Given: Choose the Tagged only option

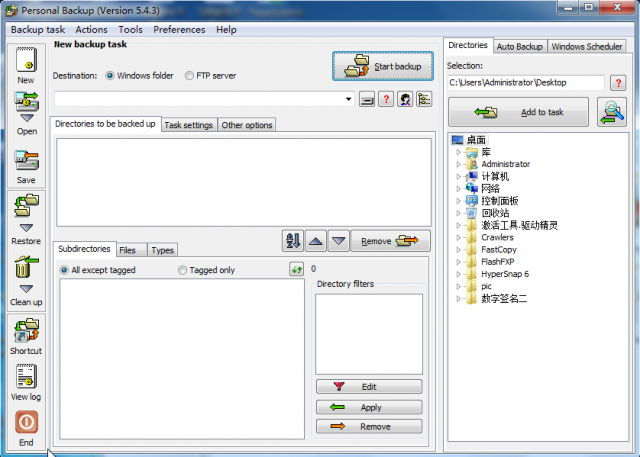Looking at the screenshot, I should click(182, 270).
